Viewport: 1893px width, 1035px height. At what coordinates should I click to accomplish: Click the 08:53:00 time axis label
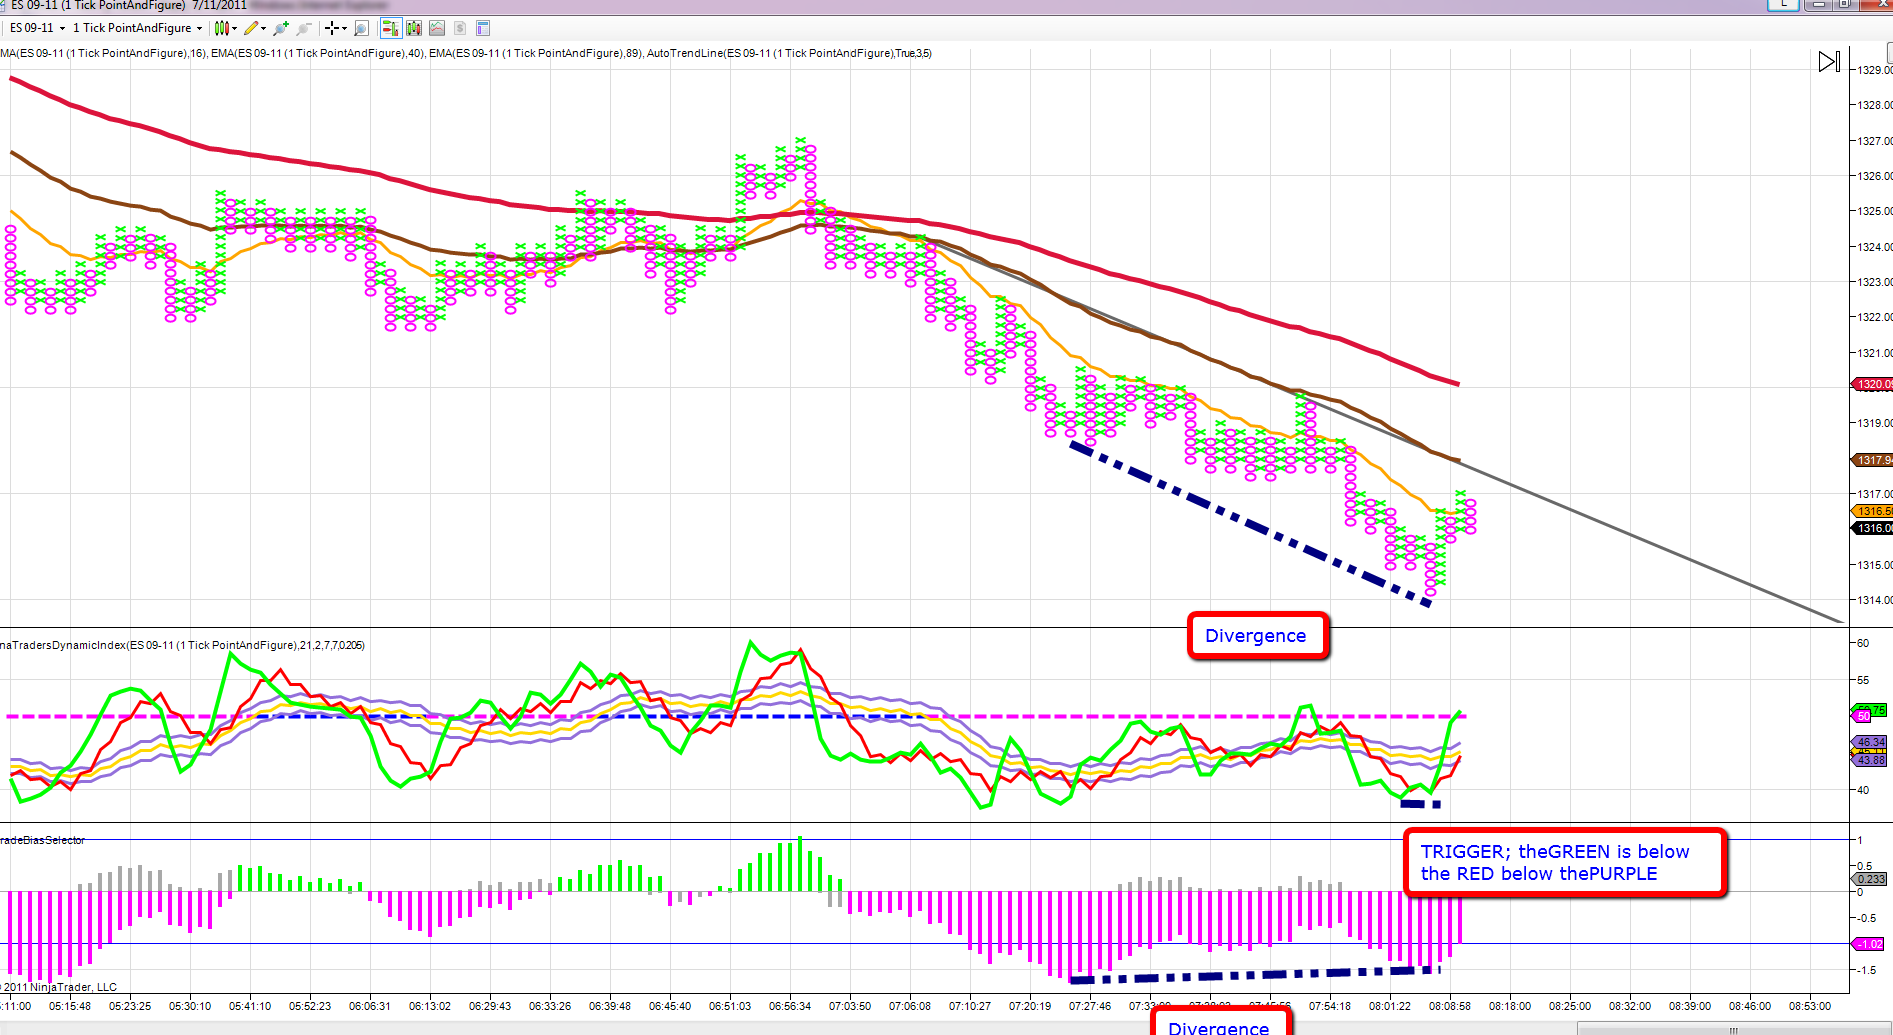click(1810, 1006)
